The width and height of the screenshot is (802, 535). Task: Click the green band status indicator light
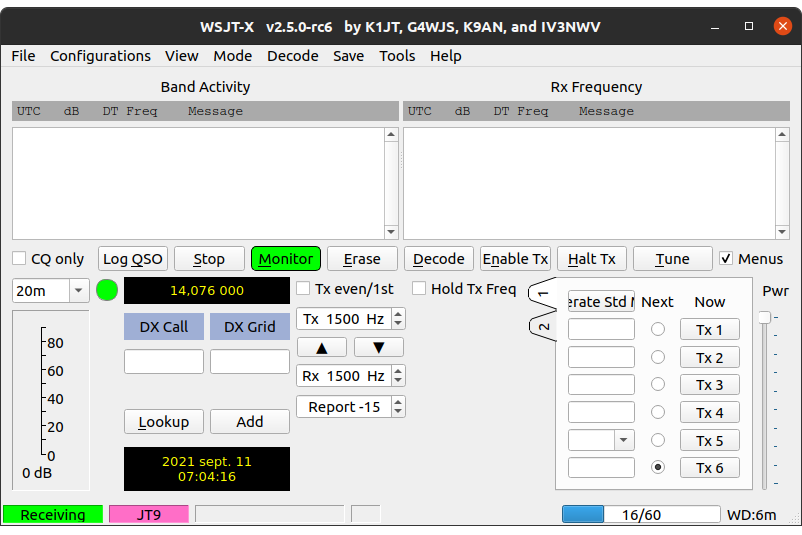click(x=107, y=290)
